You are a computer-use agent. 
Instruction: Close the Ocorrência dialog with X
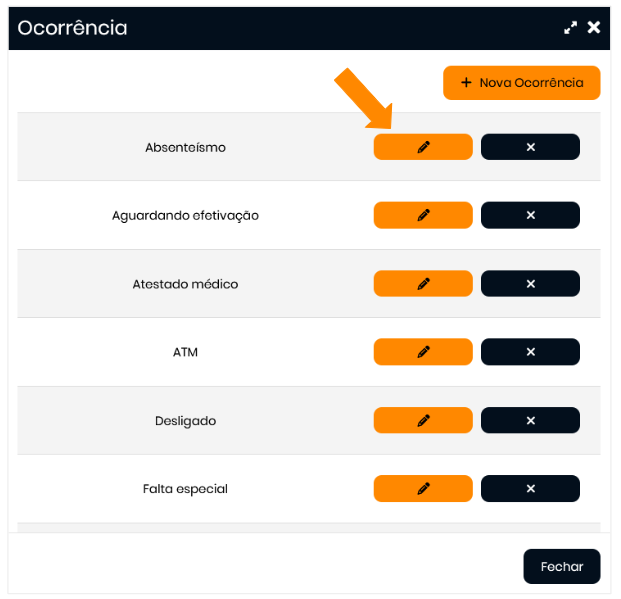pyautogui.click(x=594, y=27)
